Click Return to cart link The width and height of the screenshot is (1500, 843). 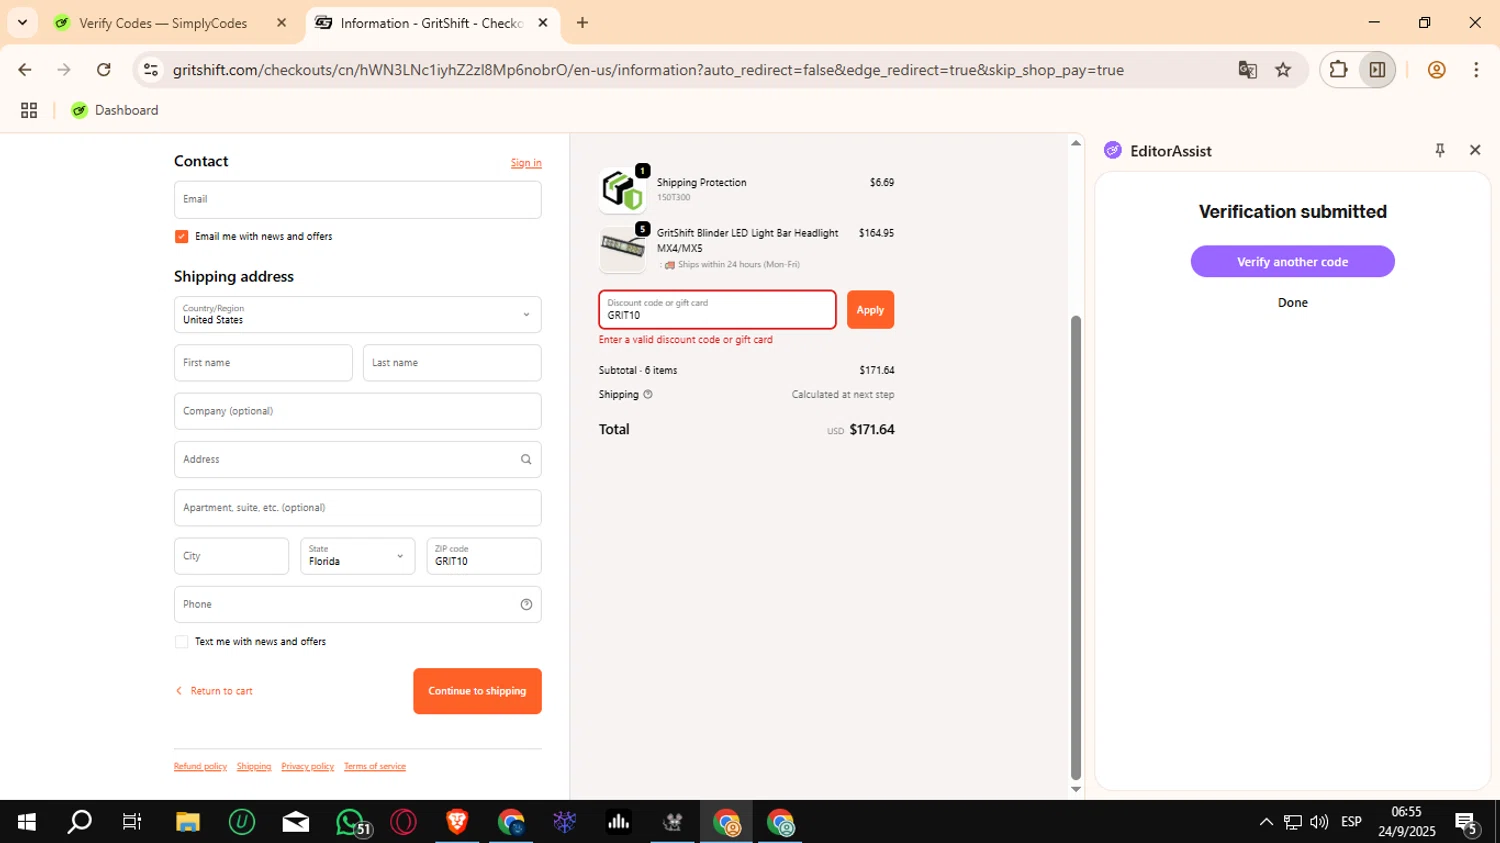click(x=214, y=691)
